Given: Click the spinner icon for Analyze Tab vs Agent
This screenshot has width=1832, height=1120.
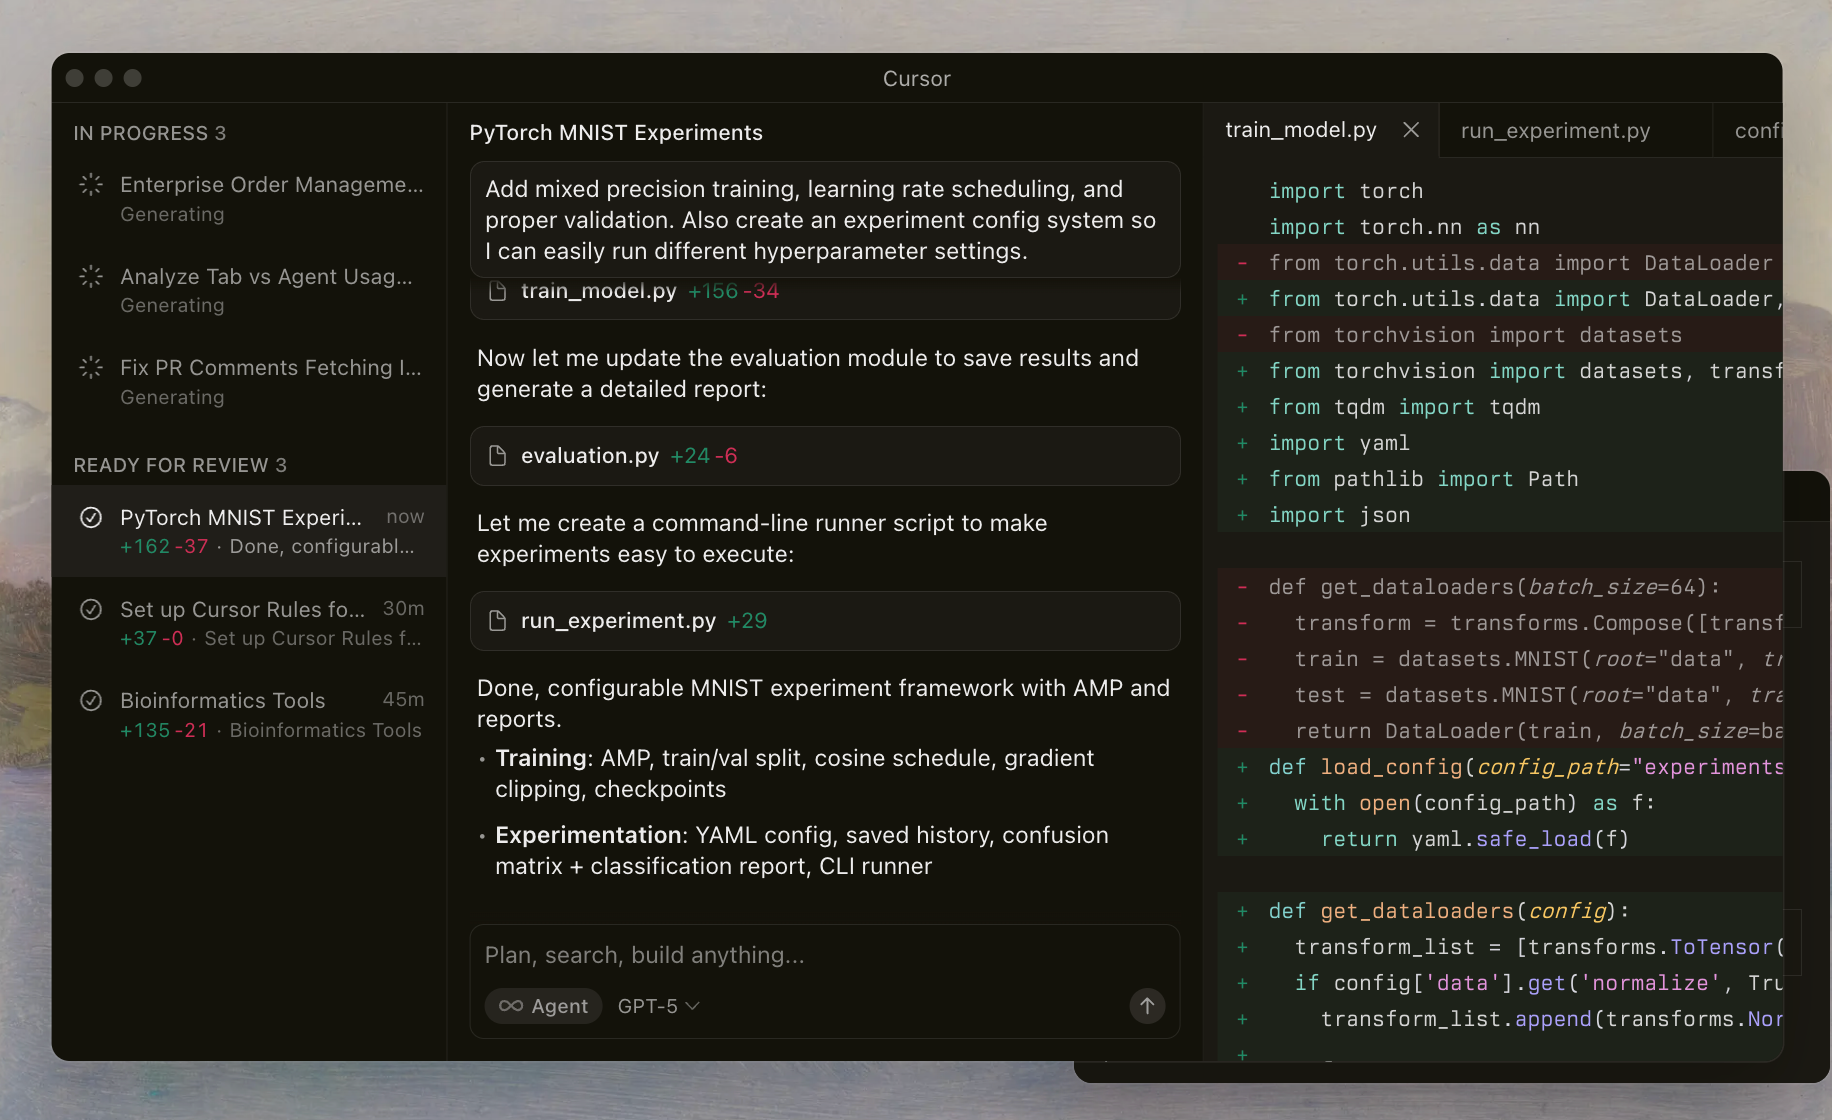Looking at the screenshot, I should [x=91, y=277].
